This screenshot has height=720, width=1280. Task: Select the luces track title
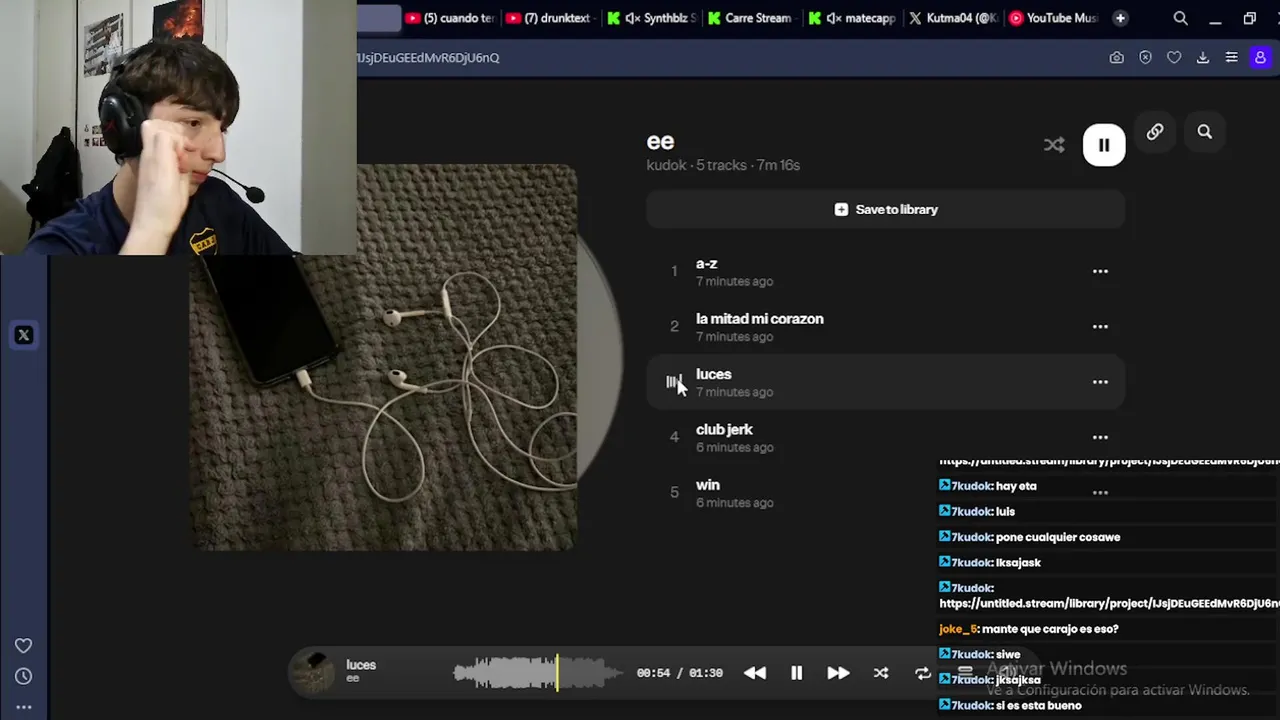click(x=714, y=374)
